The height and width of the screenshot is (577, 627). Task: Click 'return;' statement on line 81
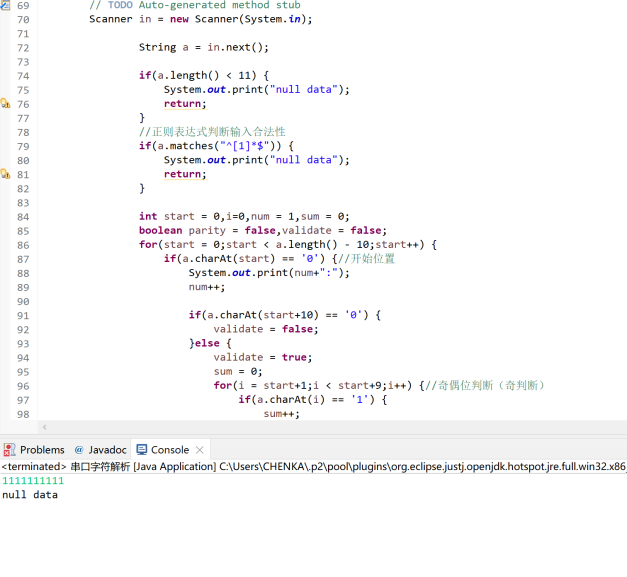click(x=185, y=174)
